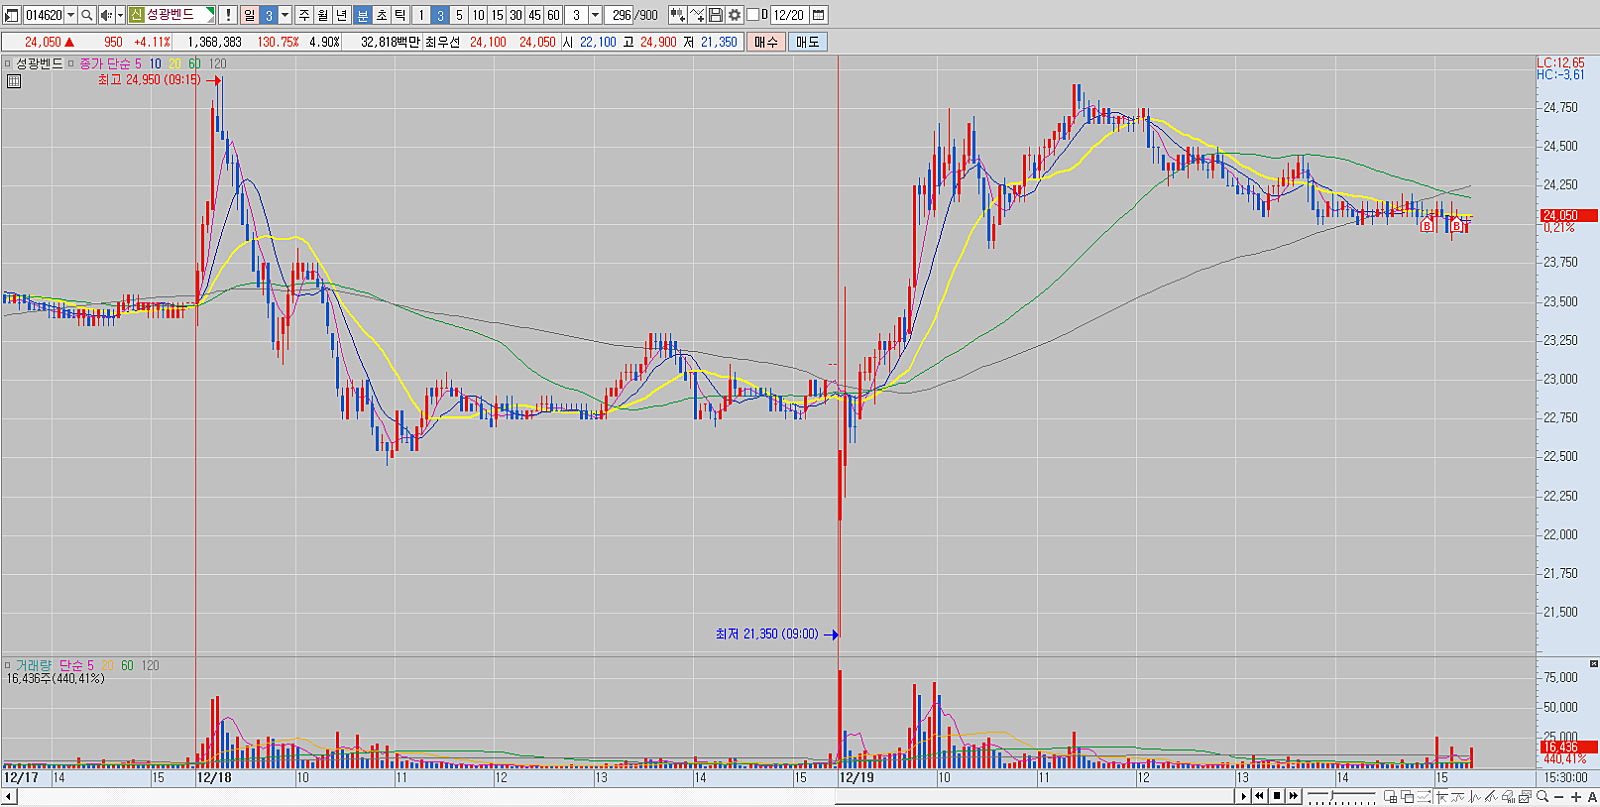Click the 매도 sell button

[808, 42]
